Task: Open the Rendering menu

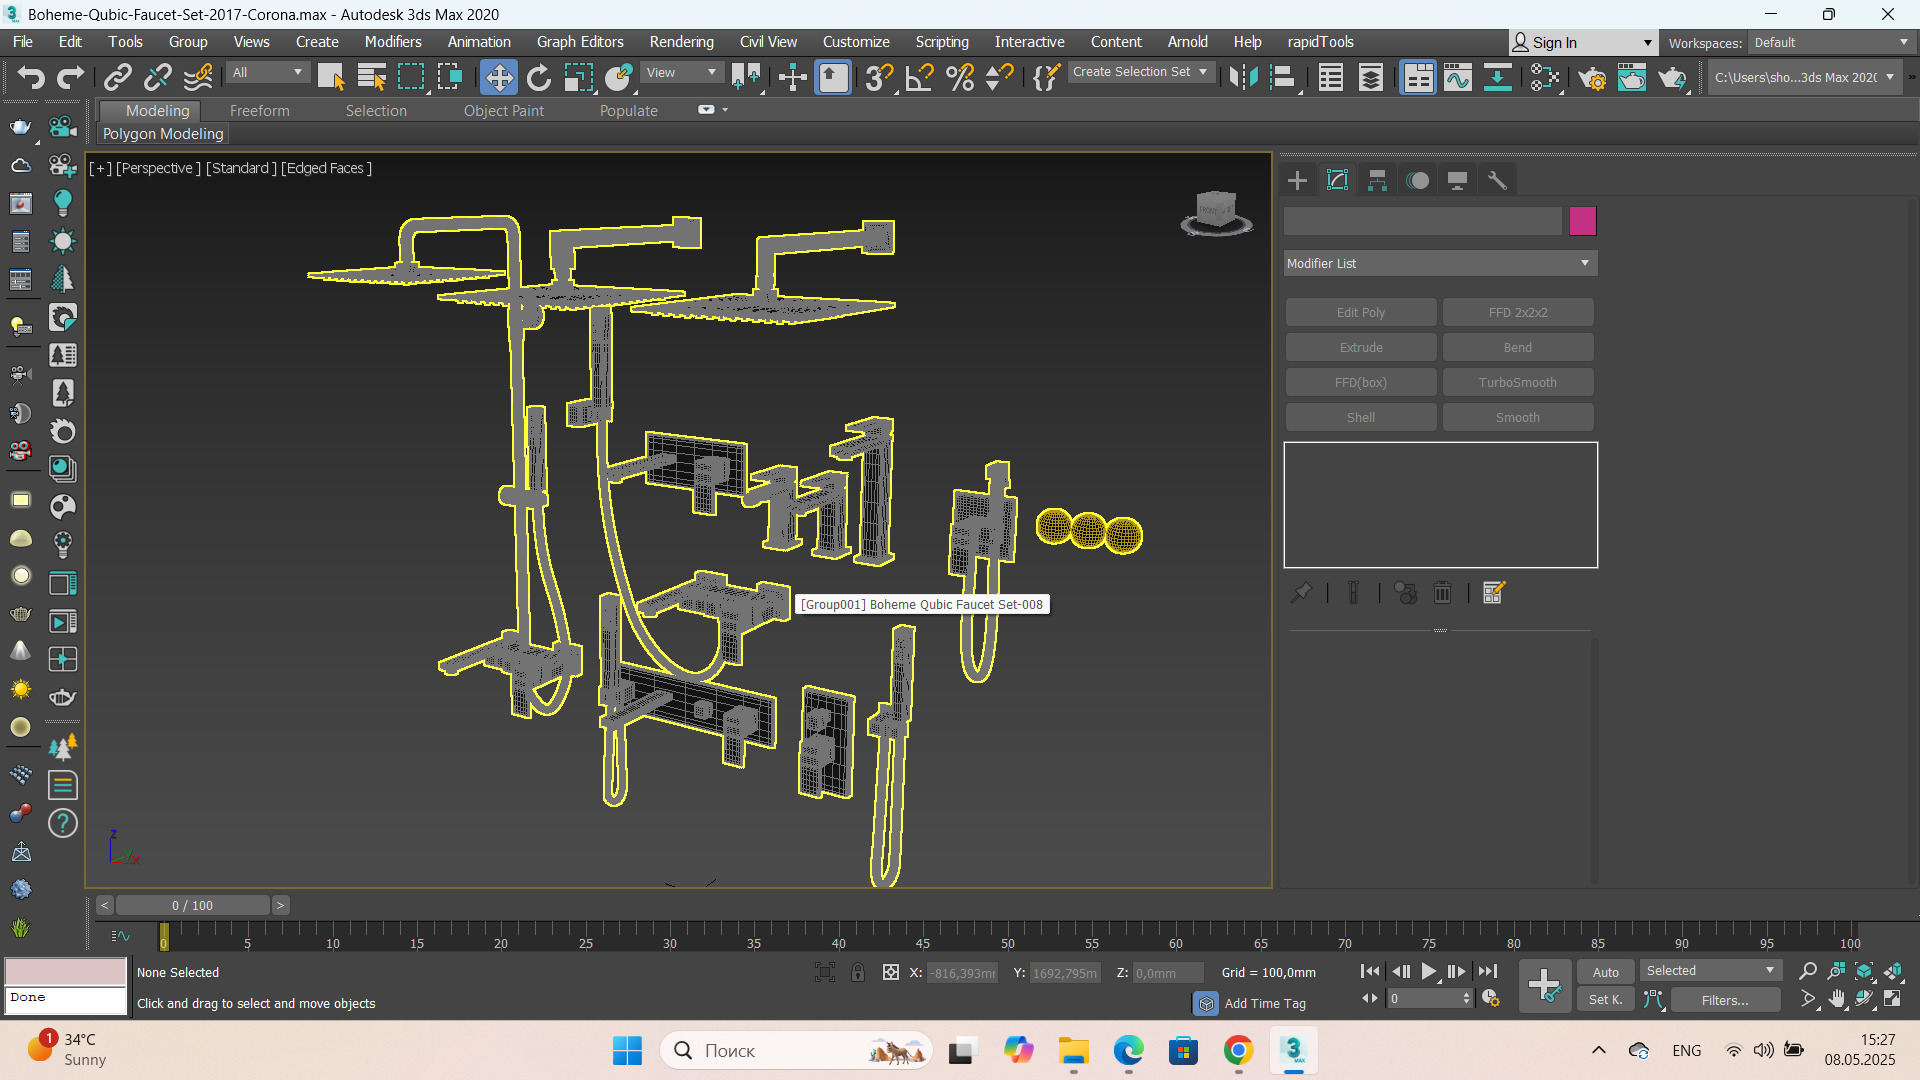Action: [x=681, y=42]
